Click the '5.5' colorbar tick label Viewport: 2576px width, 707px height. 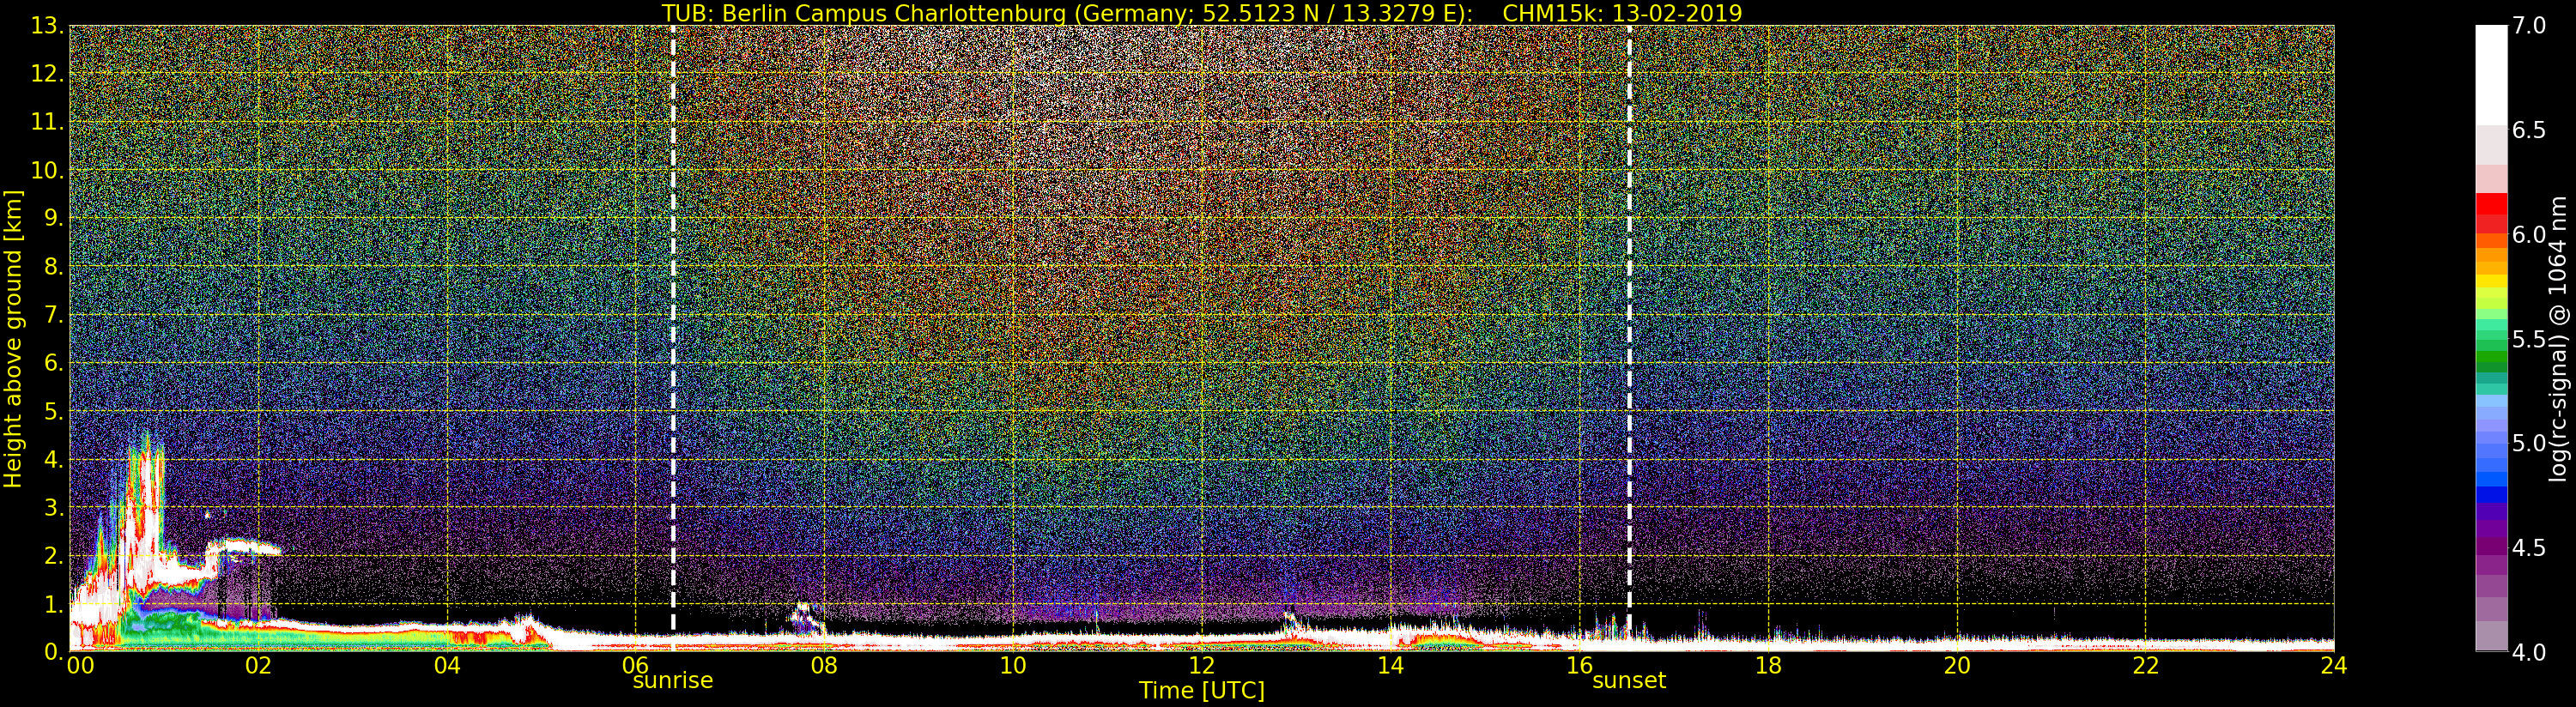point(2528,339)
